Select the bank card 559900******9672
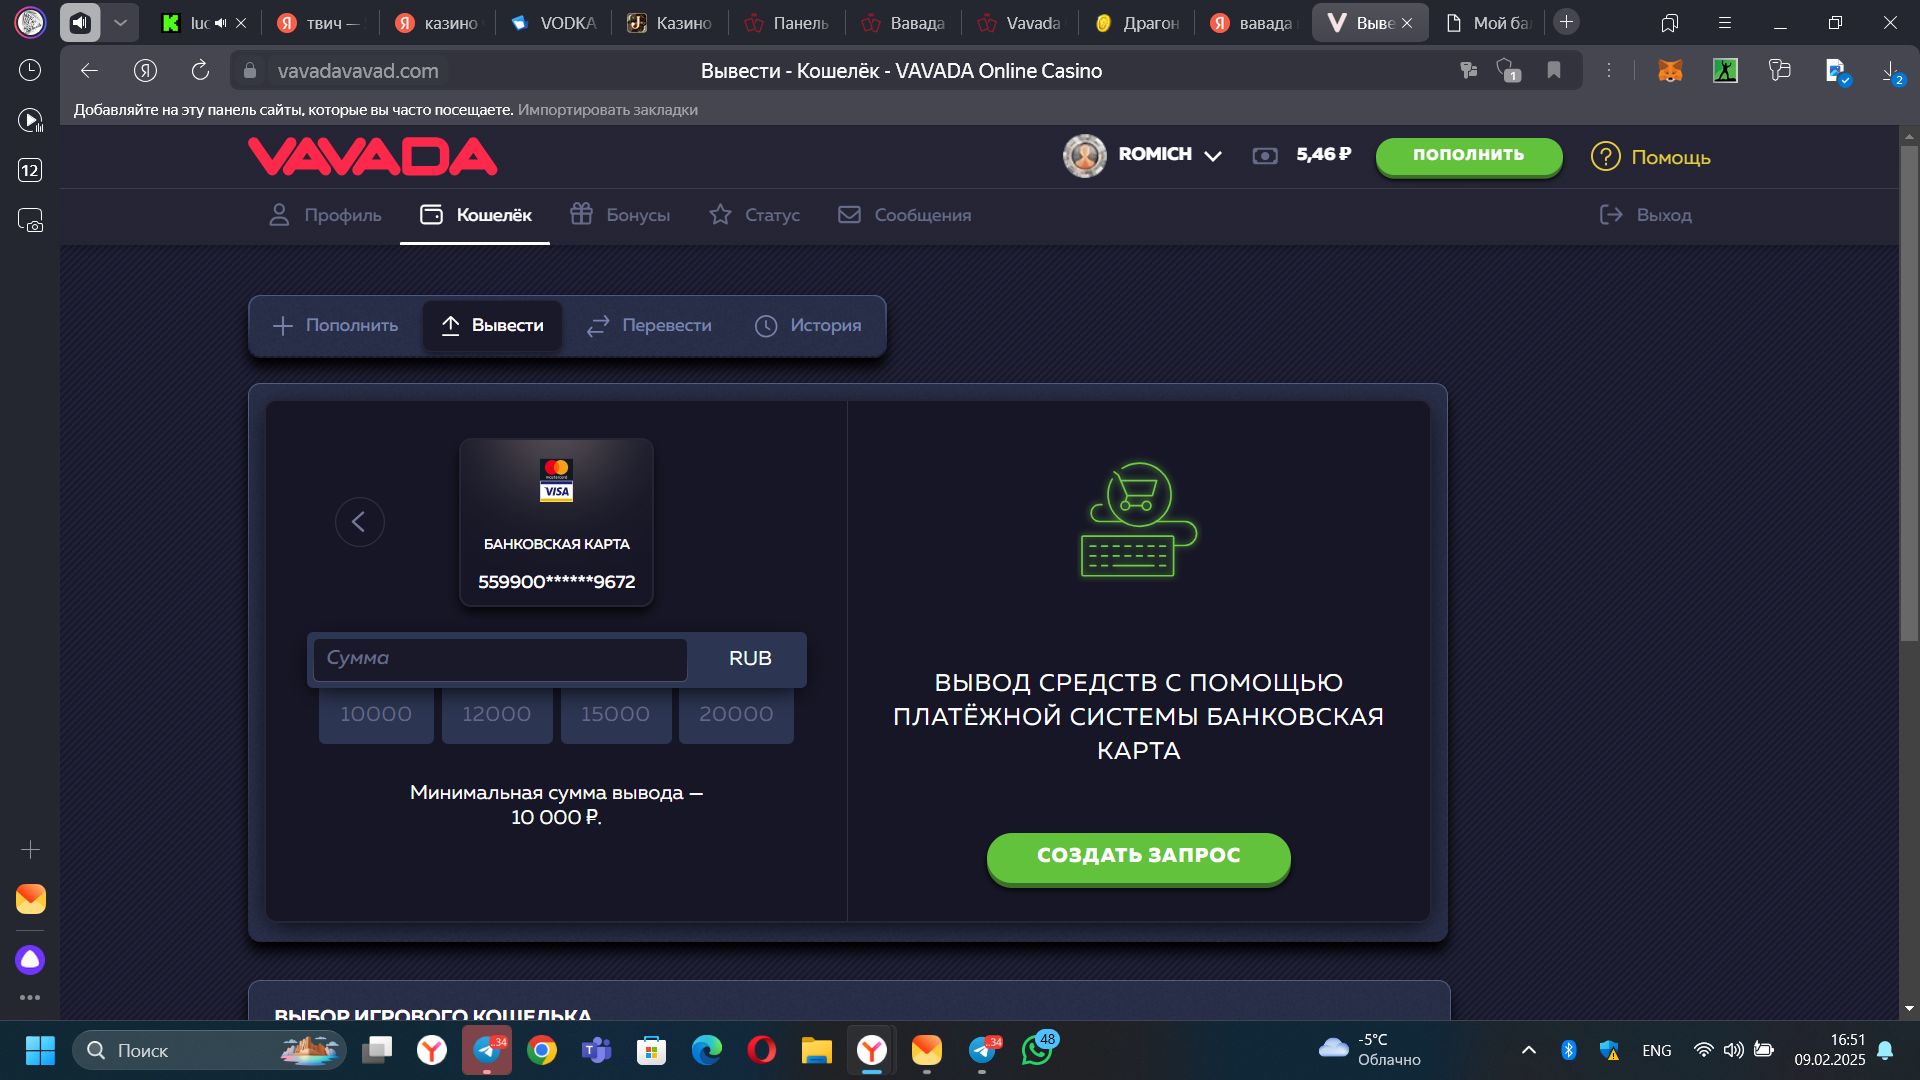The image size is (1920, 1080). tap(556, 522)
